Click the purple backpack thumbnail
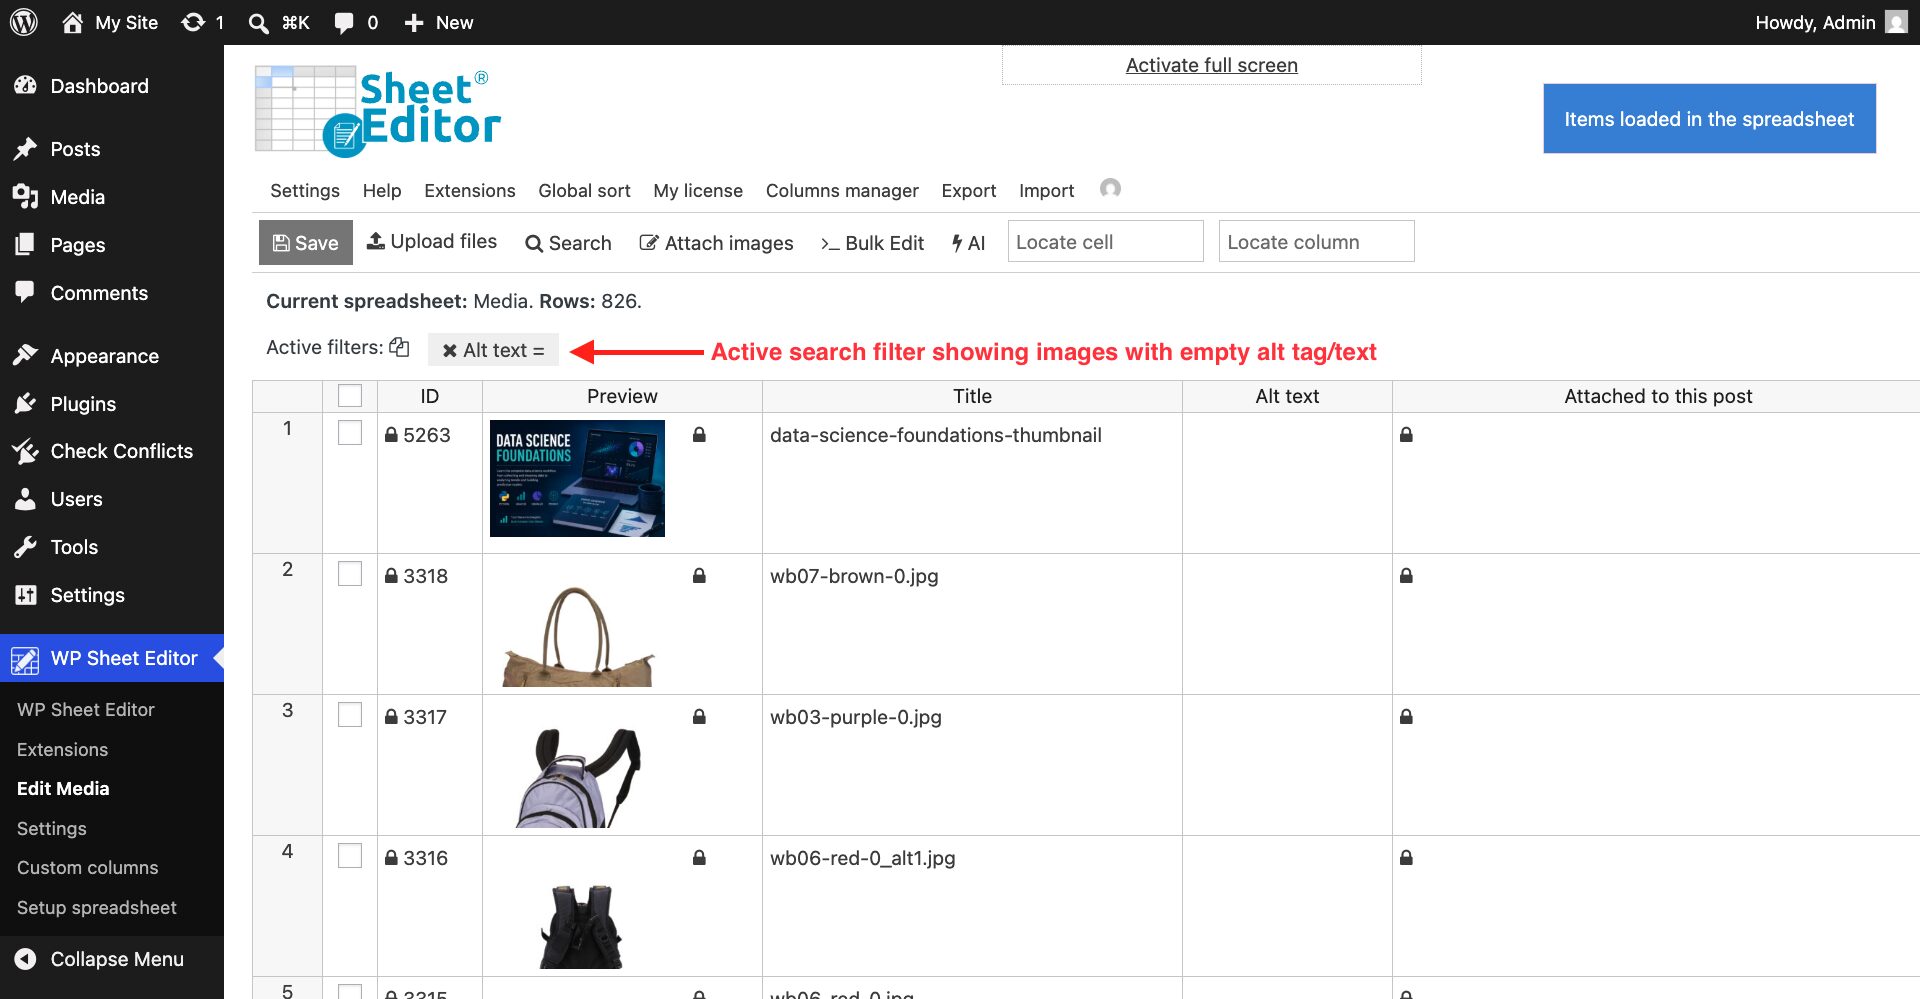 (578, 776)
